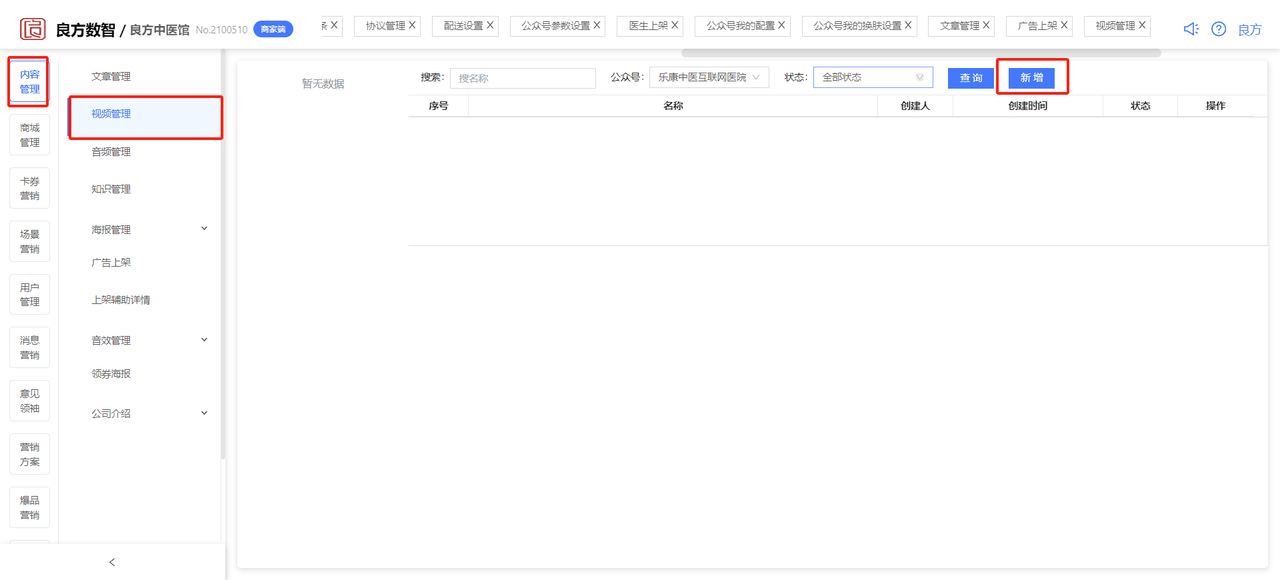
Task: Click the 操作 column header
Action: click(1215, 106)
